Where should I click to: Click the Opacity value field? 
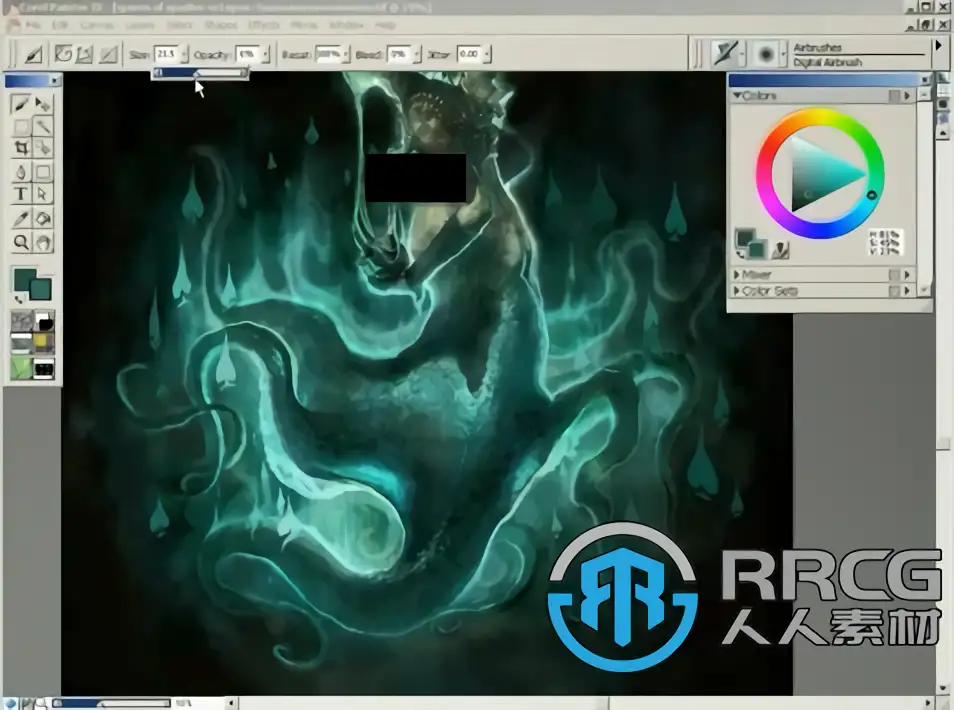246,54
